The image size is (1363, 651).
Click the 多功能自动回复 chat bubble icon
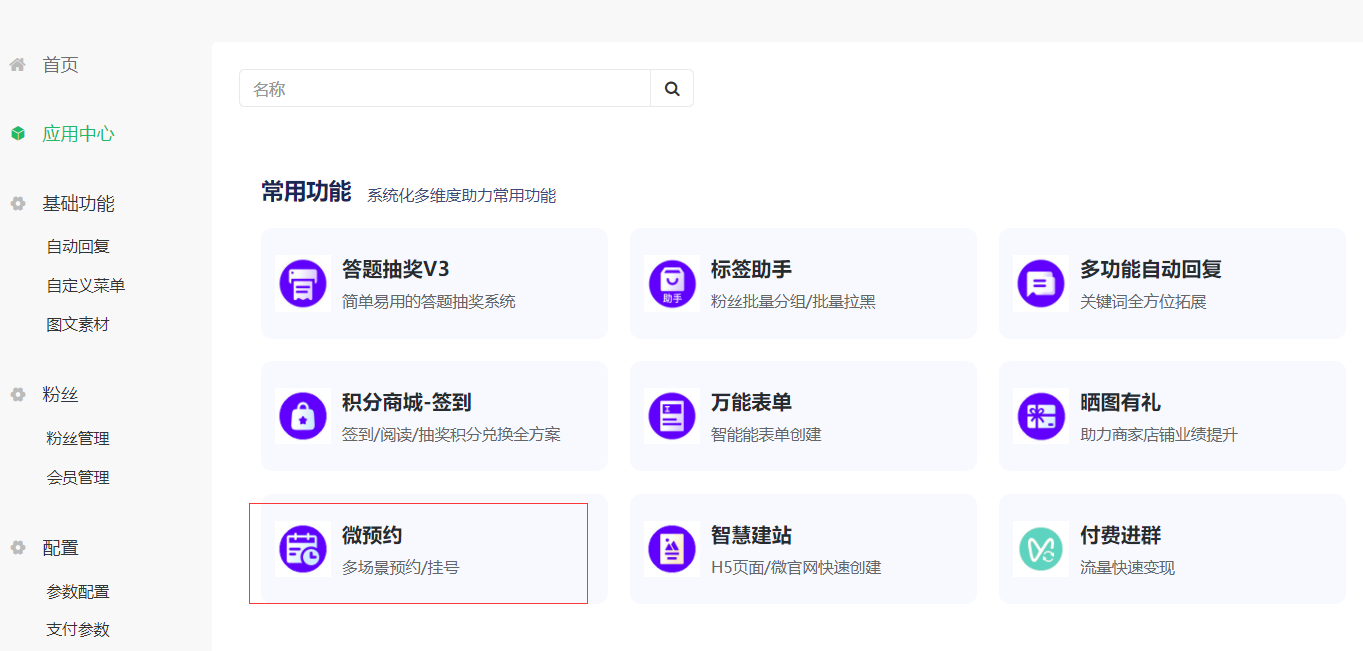(1040, 284)
